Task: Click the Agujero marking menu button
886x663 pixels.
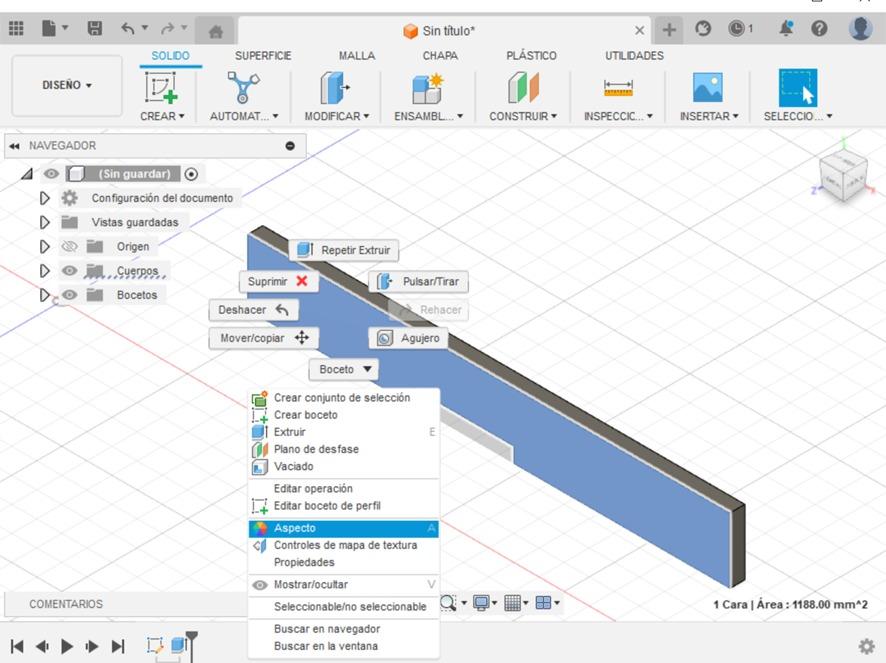Action: pos(409,338)
